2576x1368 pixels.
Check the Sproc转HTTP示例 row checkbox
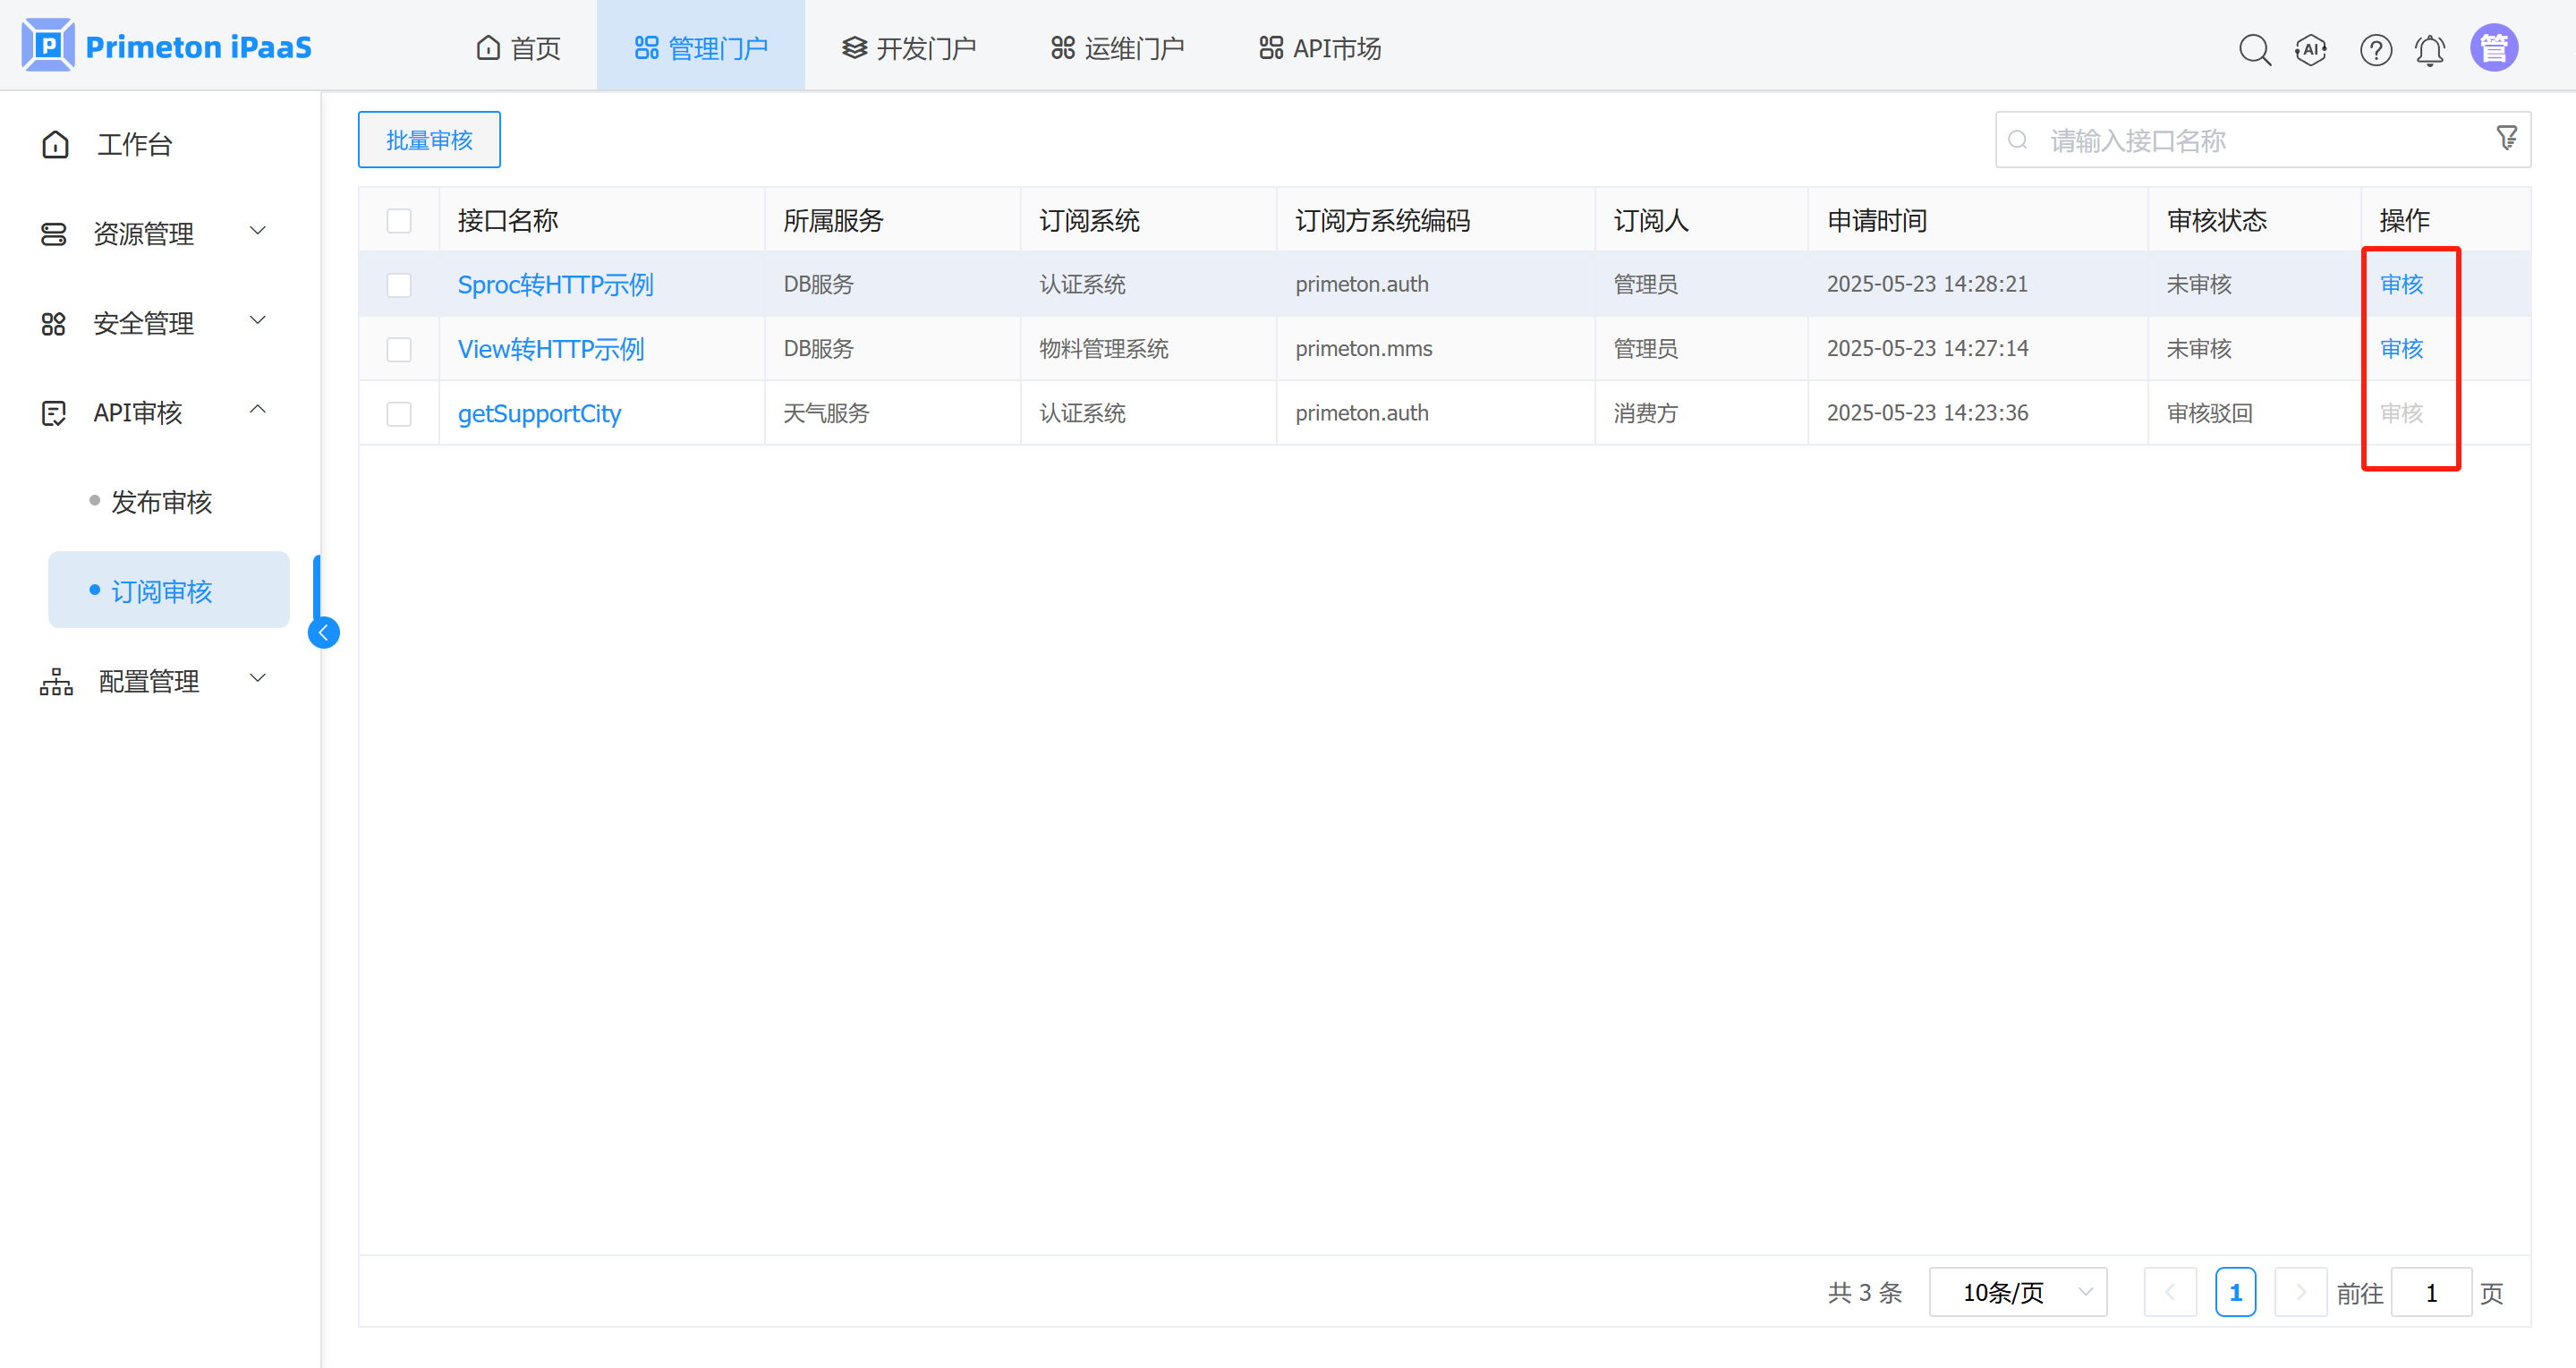click(399, 285)
